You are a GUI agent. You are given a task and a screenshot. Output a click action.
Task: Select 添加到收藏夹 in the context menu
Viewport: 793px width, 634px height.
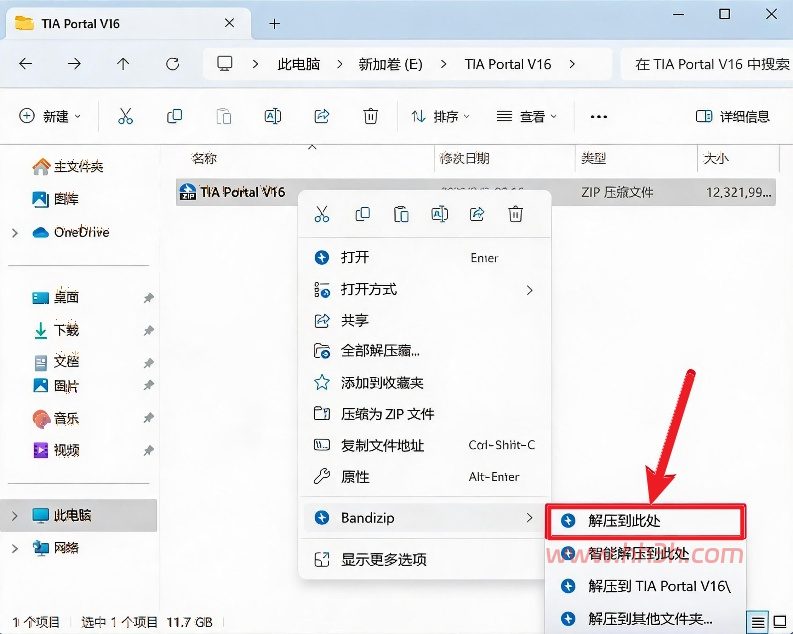coord(424,383)
